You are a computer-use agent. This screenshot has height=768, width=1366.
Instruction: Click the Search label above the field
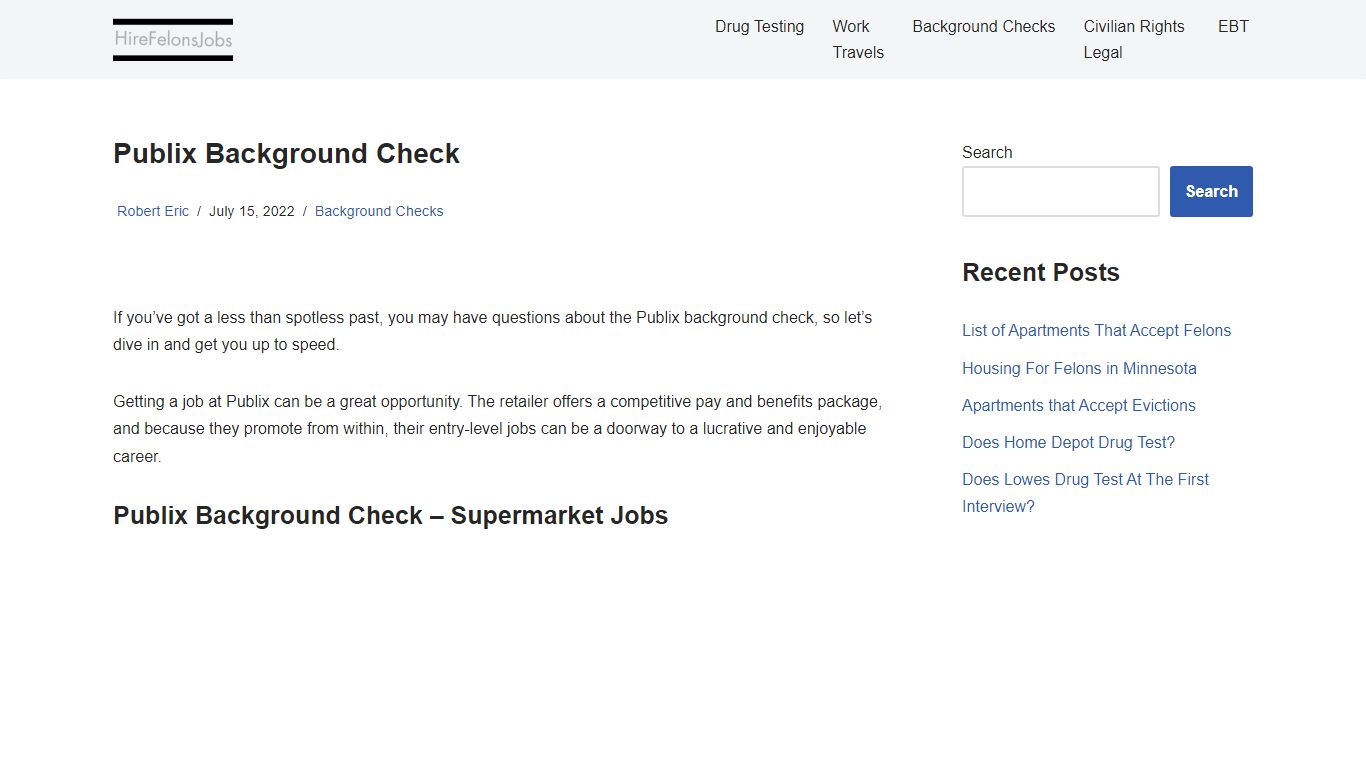coord(987,152)
